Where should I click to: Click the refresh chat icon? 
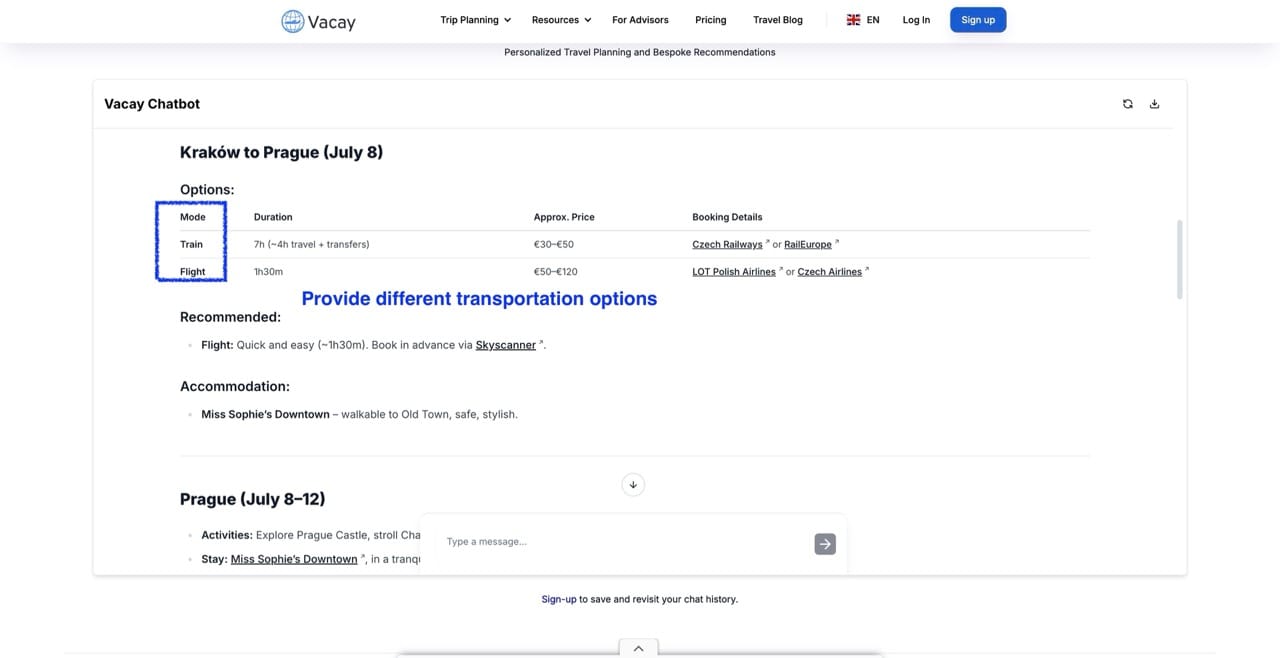pos(1127,103)
